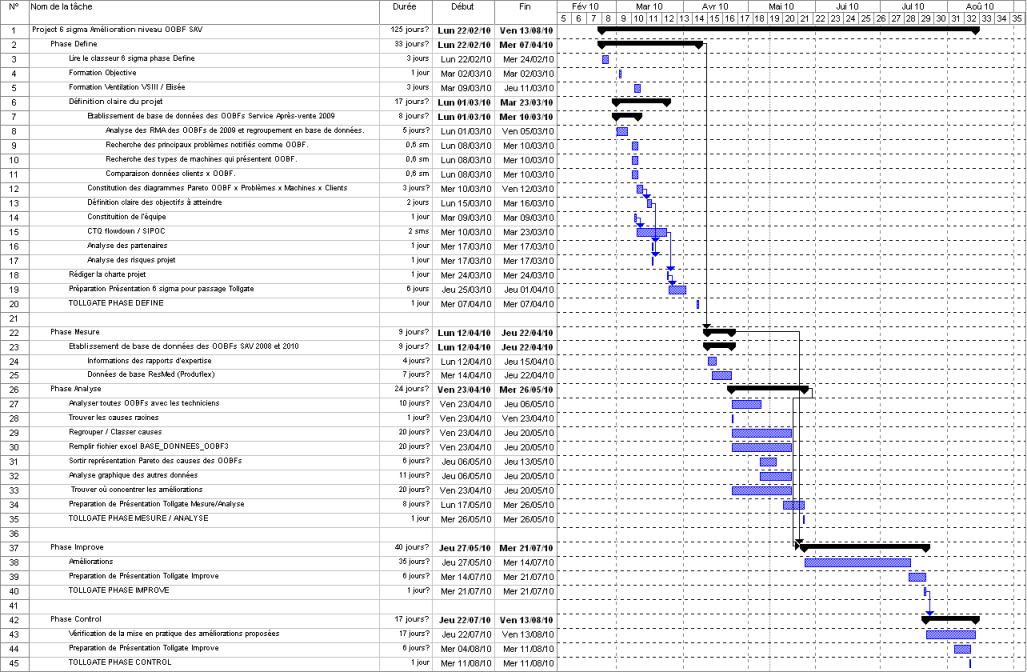1027x672 pixels.
Task: Select the "Phase Control" summary task name
Action: coord(76,620)
